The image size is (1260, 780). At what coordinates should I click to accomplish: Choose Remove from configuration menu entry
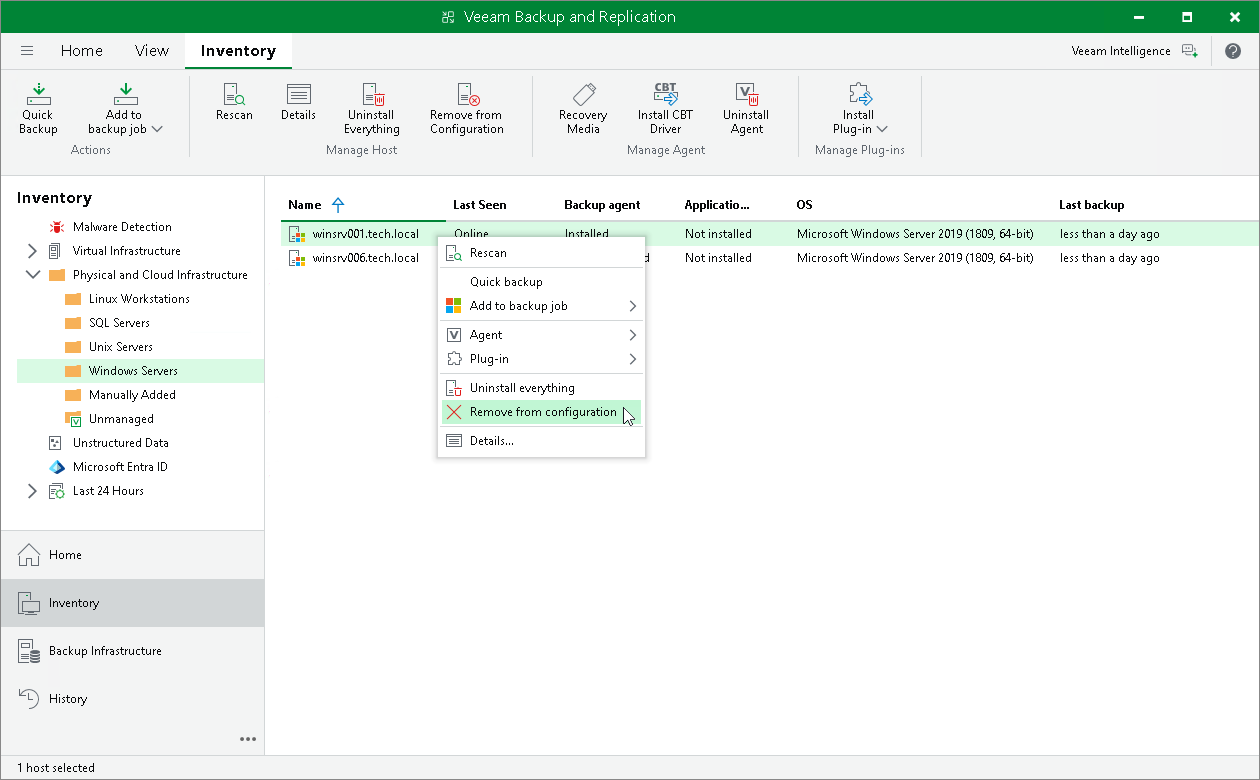(x=541, y=412)
